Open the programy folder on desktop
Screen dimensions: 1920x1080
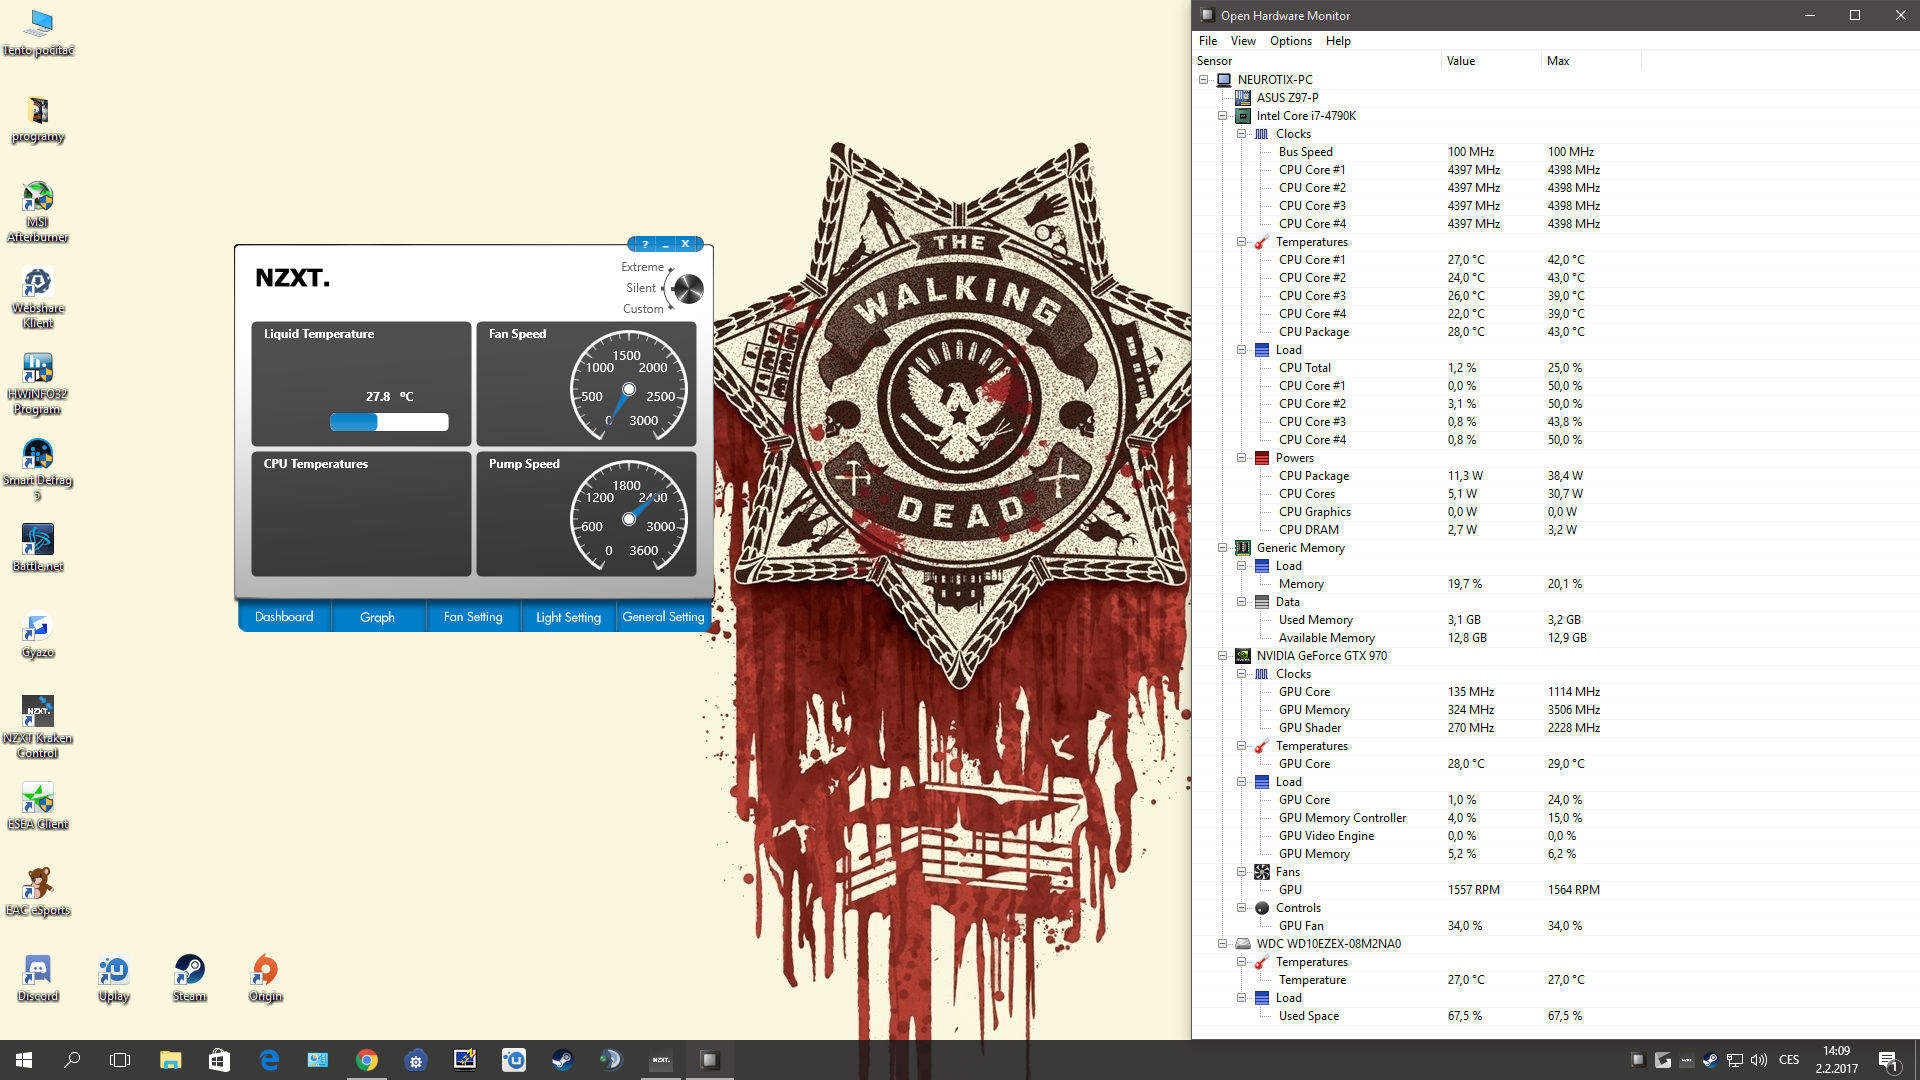[38, 119]
